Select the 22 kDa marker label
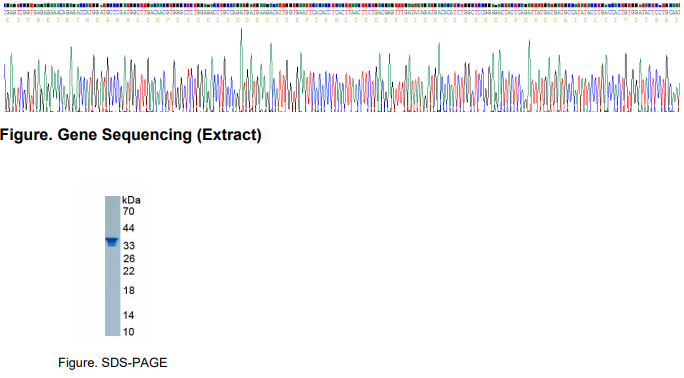This screenshot has width=684, height=378. [129, 271]
